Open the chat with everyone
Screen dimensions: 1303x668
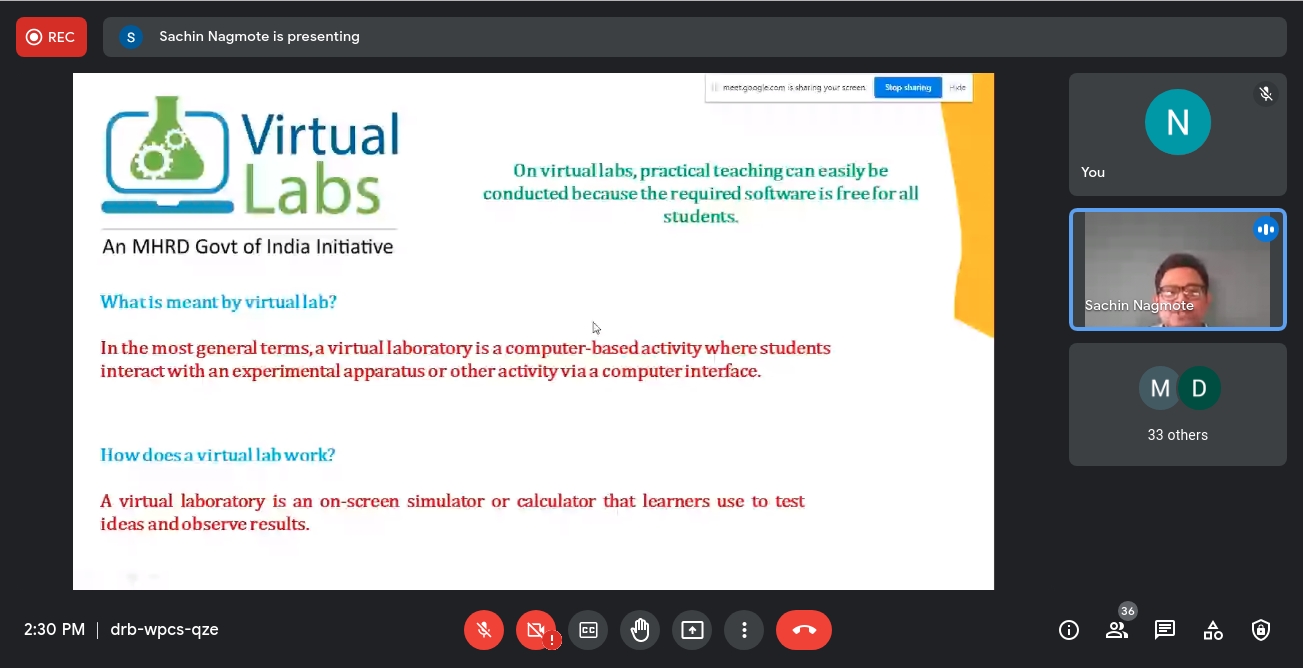[x=1165, y=630]
